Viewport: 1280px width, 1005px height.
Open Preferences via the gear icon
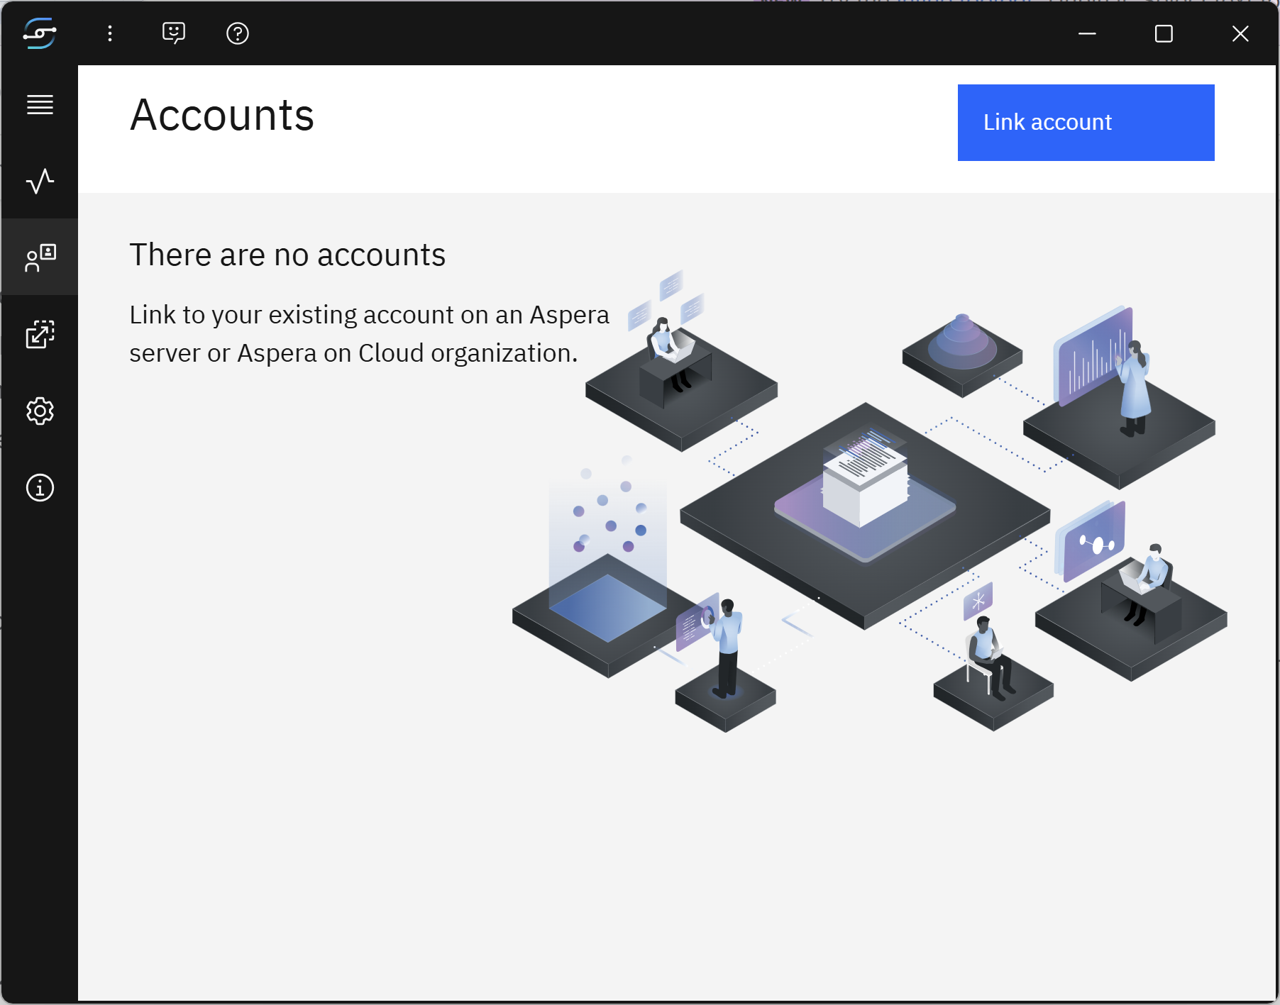(40, 411)
